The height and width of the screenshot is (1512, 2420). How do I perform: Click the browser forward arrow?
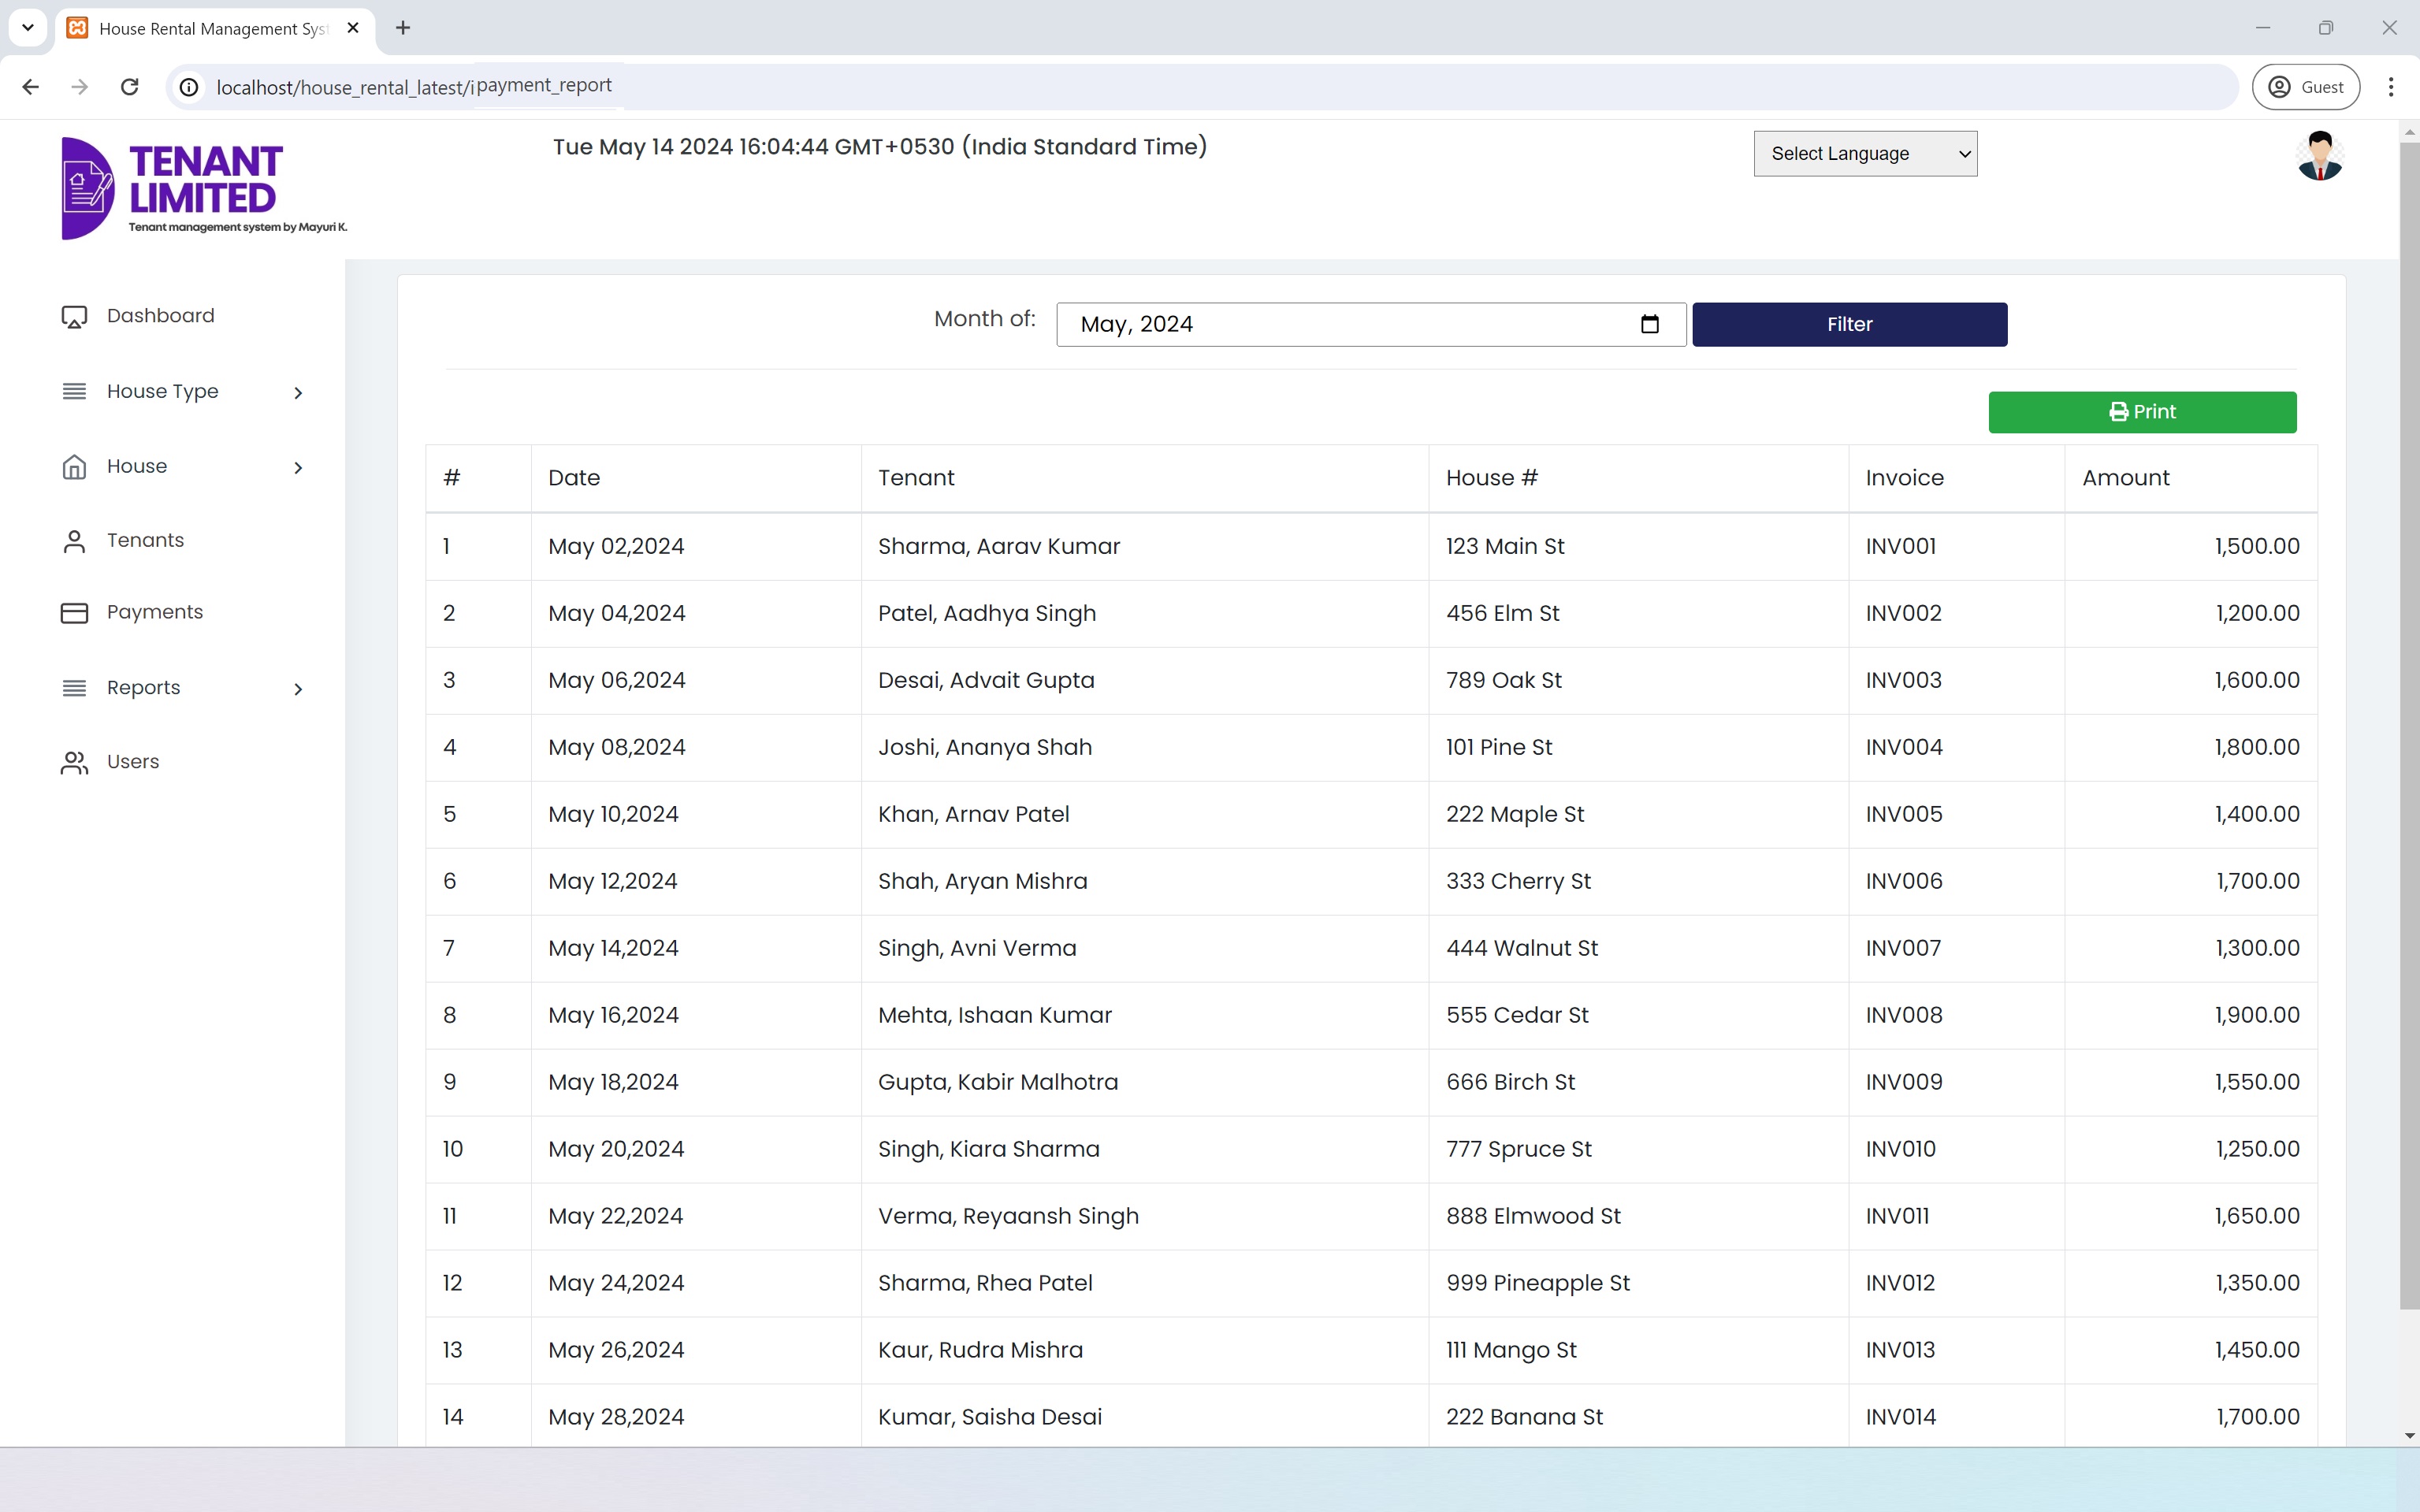click(x=80, y=87)
